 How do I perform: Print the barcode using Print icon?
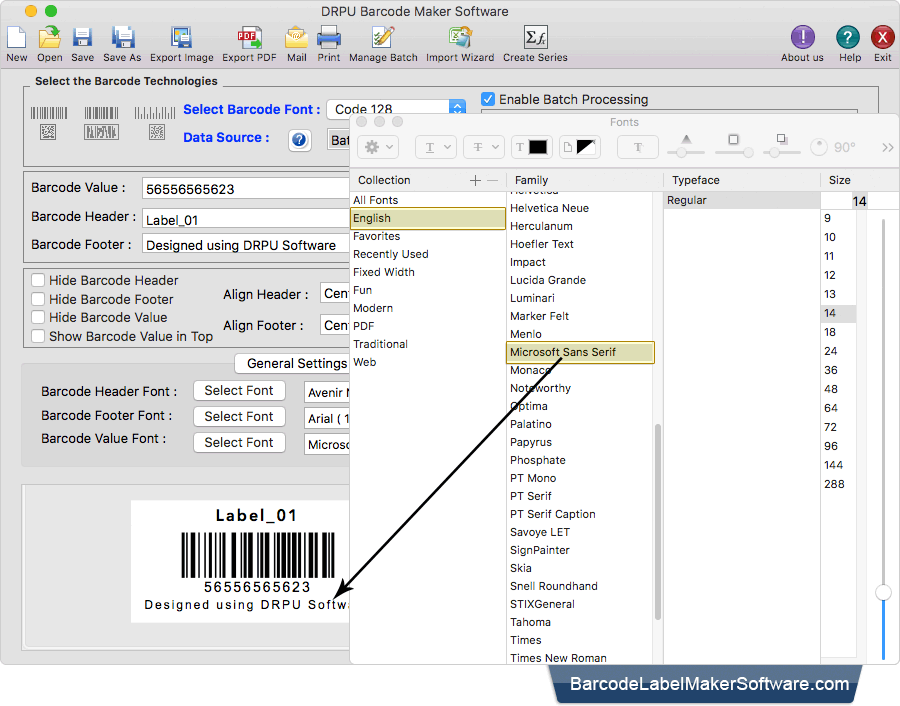tap(329, 38)
